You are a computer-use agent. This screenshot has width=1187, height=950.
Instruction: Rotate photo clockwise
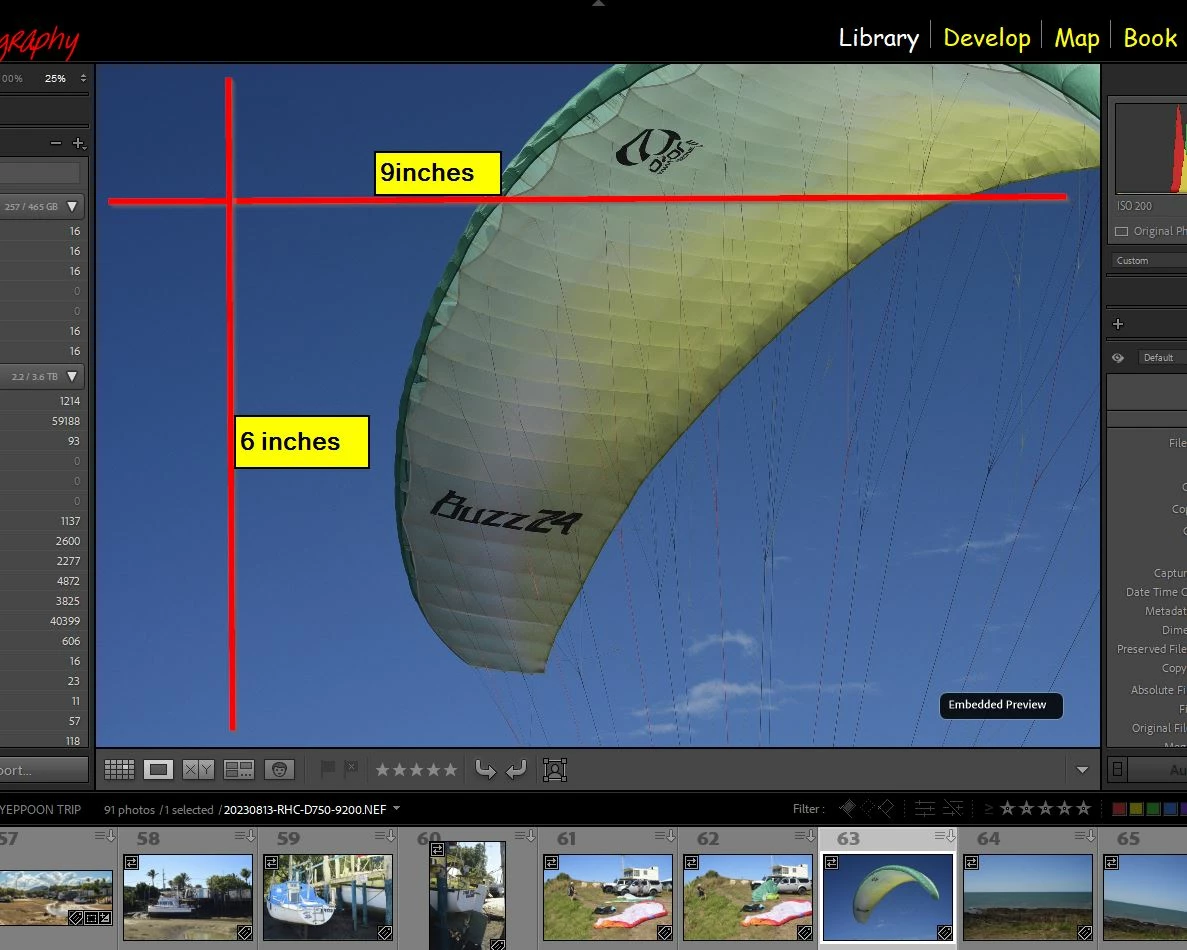[516, 770]
